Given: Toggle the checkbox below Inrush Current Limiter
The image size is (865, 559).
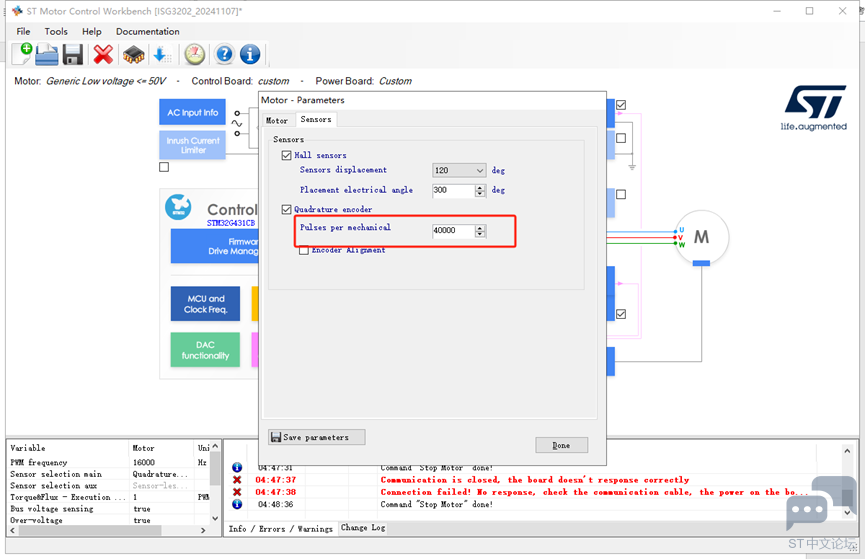Looking at the screenshot, I should 164,167.
